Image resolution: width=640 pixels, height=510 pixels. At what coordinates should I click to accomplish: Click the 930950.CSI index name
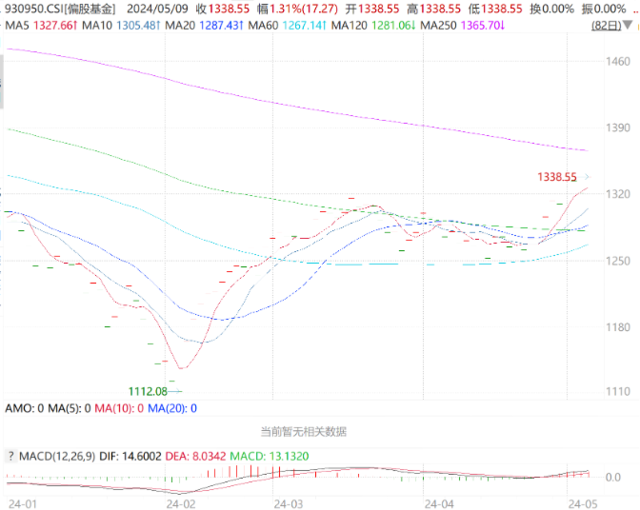58,8
